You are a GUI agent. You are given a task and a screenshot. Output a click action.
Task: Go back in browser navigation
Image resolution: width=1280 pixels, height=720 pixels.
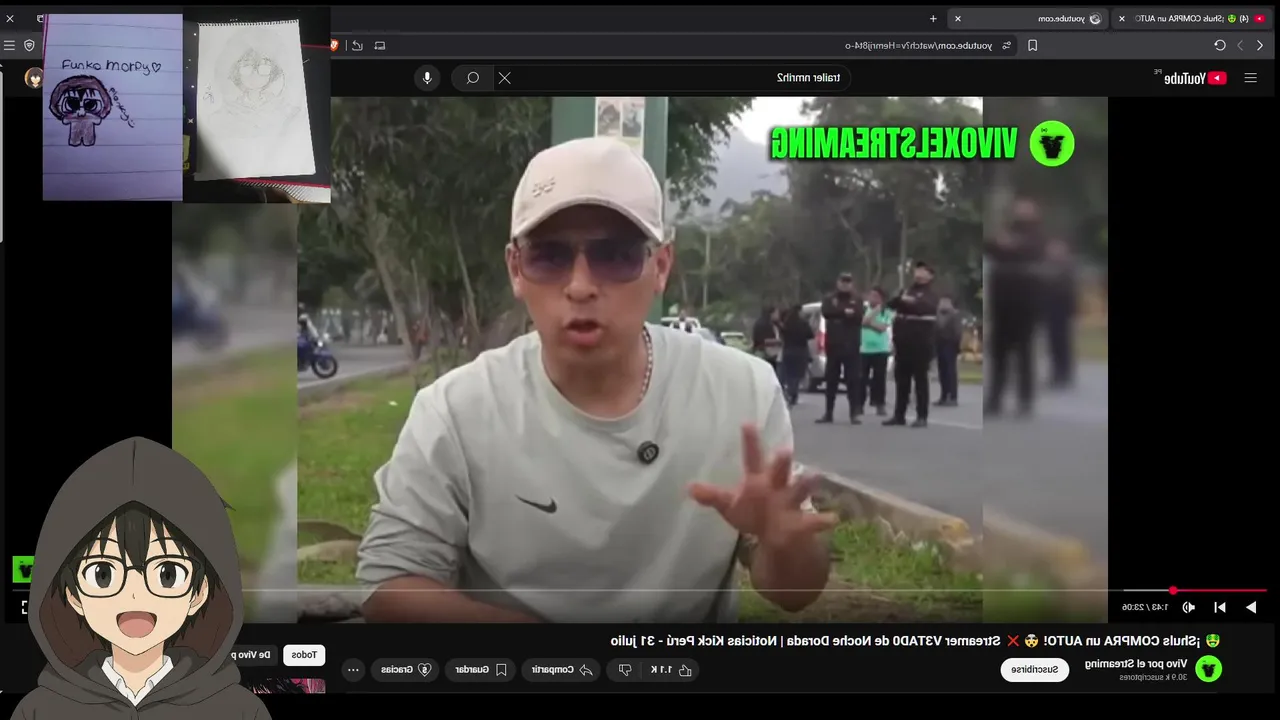tap(1260, 45)
